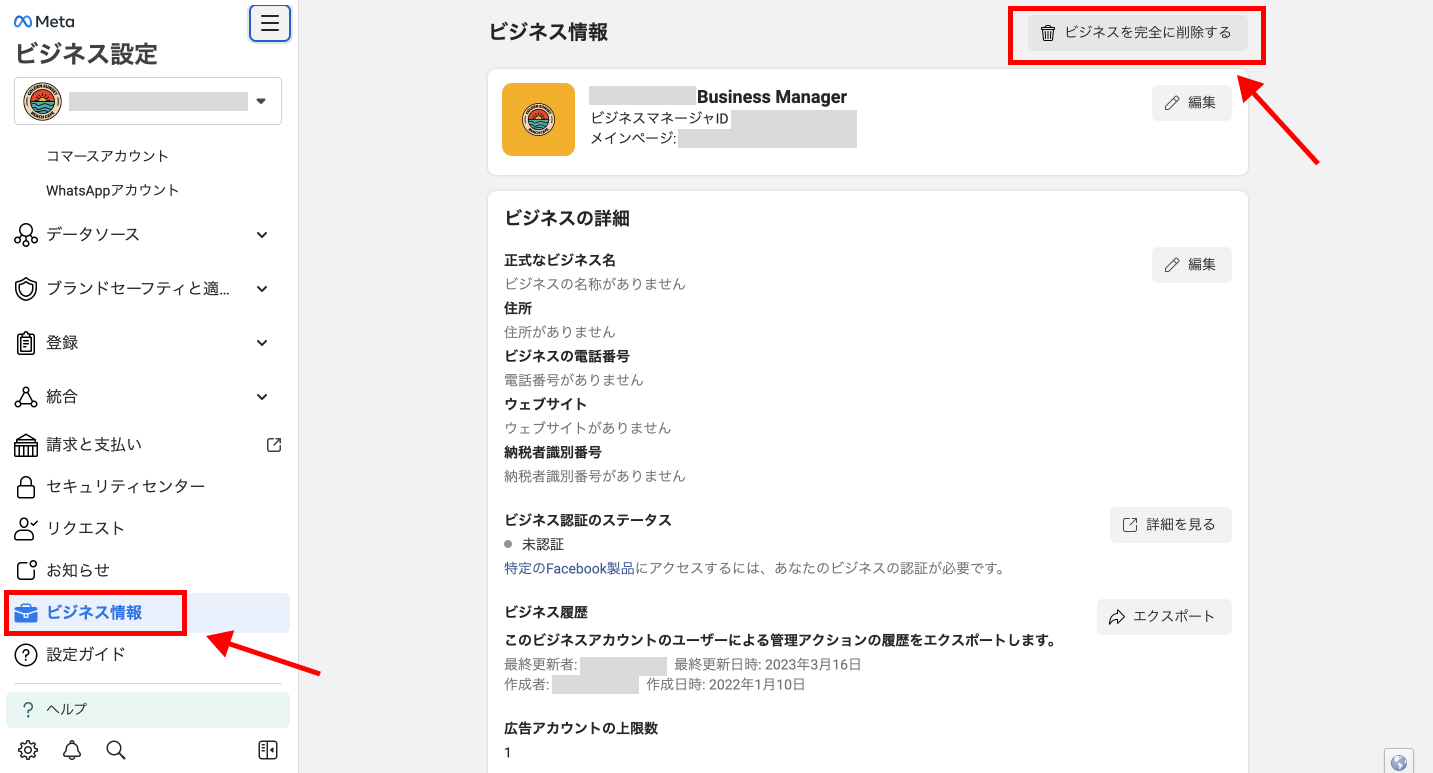1433x773 pixels.
Task: Click the 請求と支払い bank icon
Action: [26, 445]
